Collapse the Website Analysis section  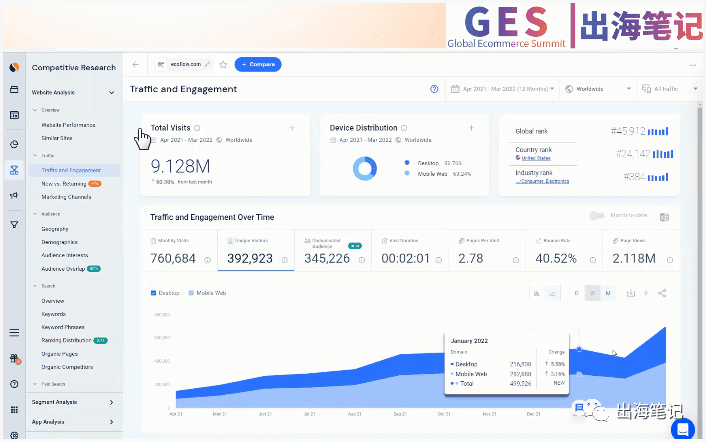112,92
